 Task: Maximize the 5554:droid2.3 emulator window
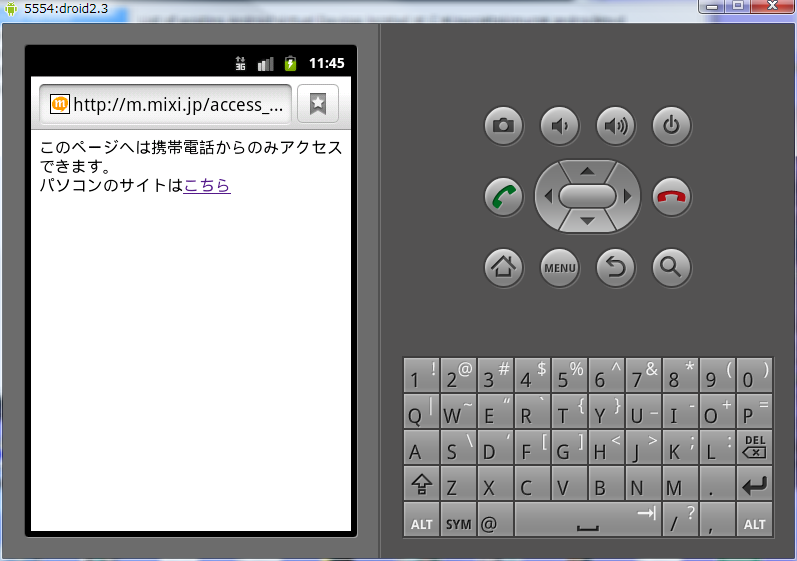point(738,7)
